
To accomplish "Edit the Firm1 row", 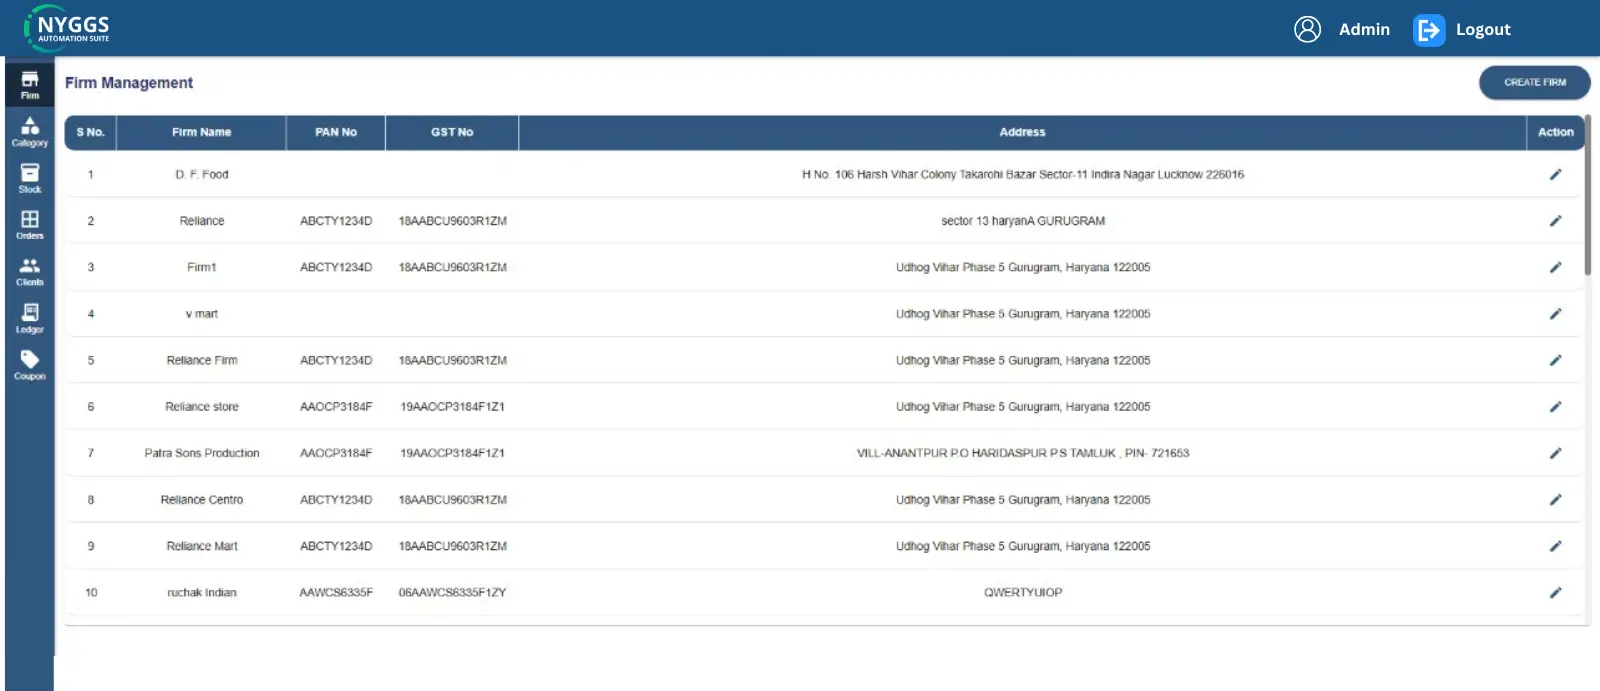I will (x=1555, y=267).
